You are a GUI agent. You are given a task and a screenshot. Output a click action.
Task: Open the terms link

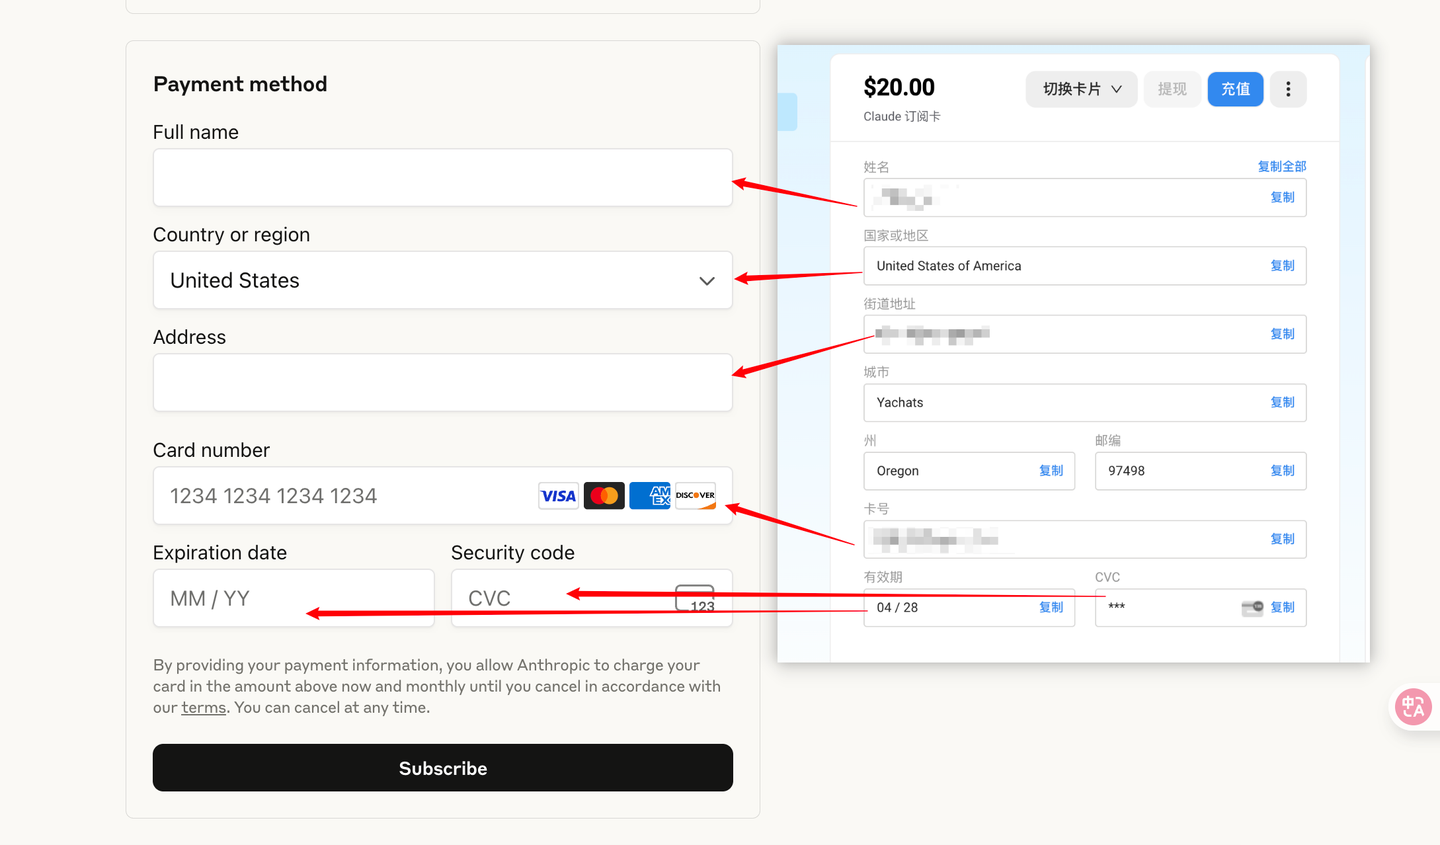coord(204,708)
